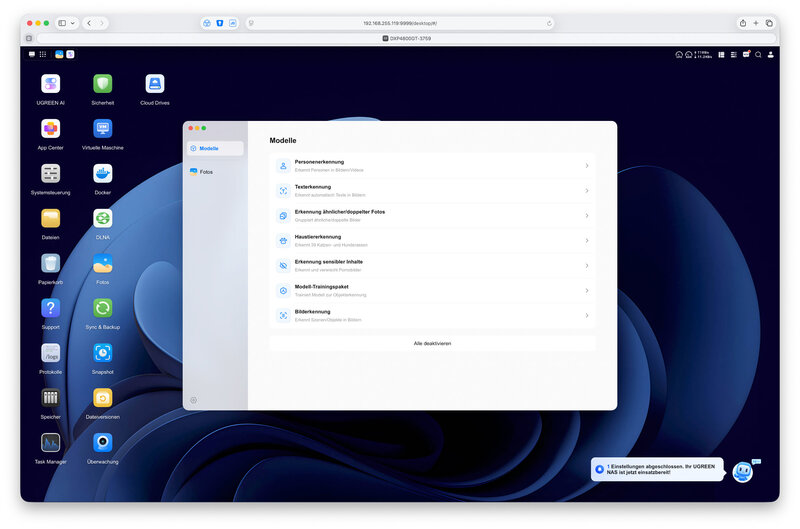This screenshot has width=800, height=529.
Task: Click the Alle deaktivieren button
Action: [433, 343]
